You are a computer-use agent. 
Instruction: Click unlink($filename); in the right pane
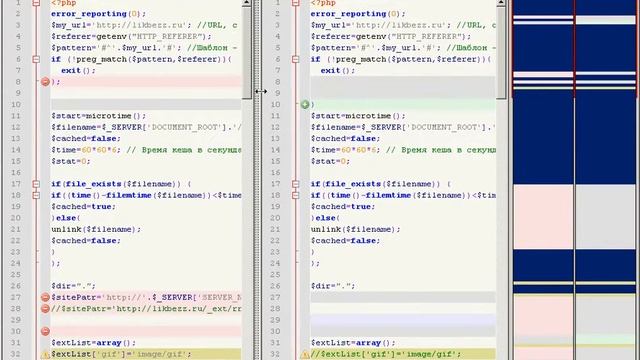[x=356, y=229]
